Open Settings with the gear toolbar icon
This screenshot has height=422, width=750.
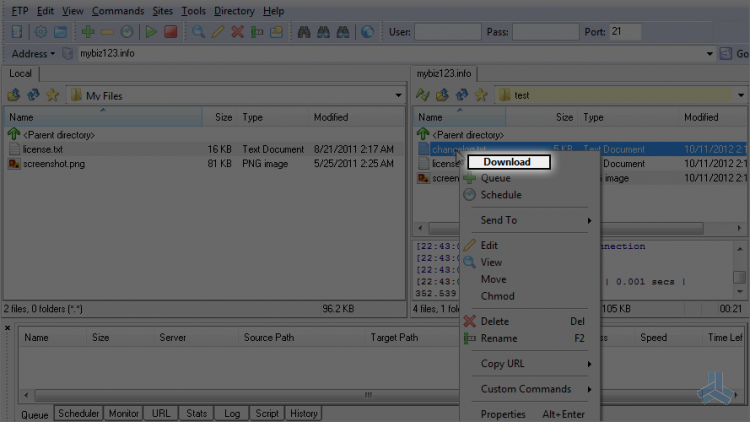[41, 32]
